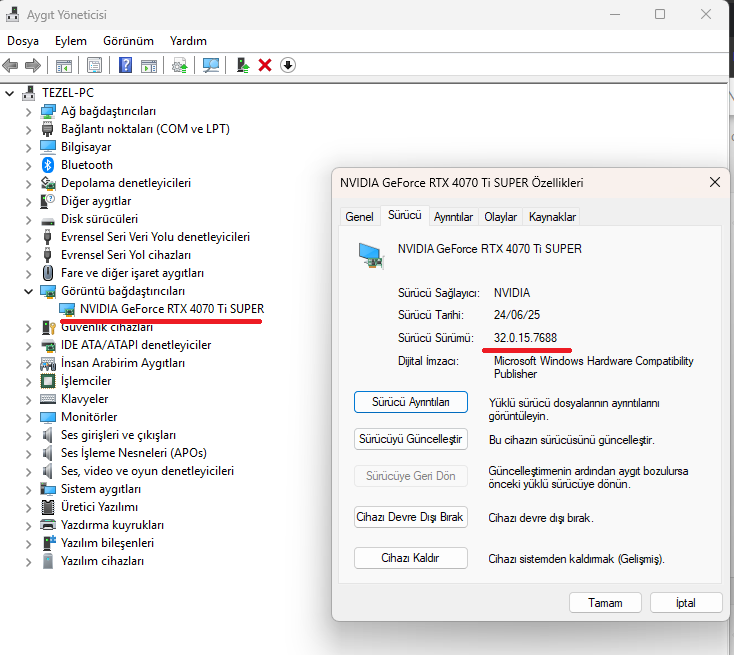Click the Klavyeler keyboard icon

[x=48, y=399]
